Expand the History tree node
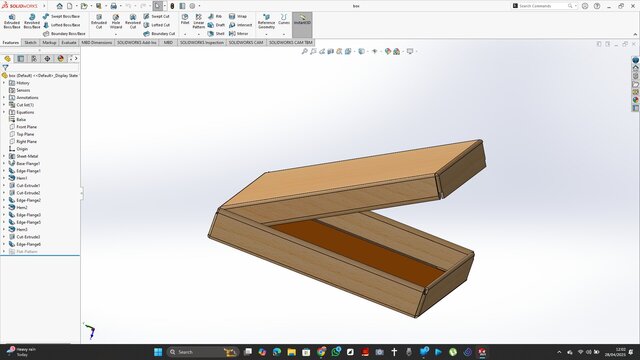Viewport: 640px width, 360px height. tap(4, 83)
